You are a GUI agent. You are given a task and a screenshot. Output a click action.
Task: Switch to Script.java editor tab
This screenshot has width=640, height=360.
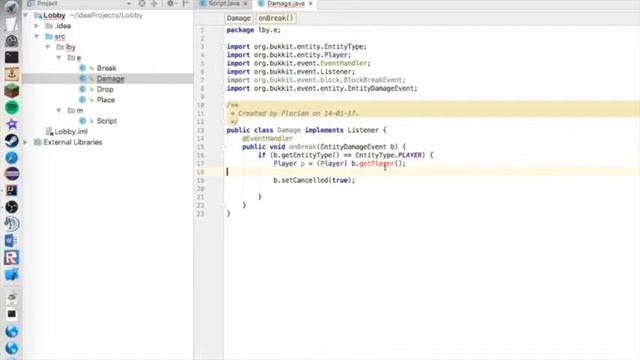tap(224, 3)
